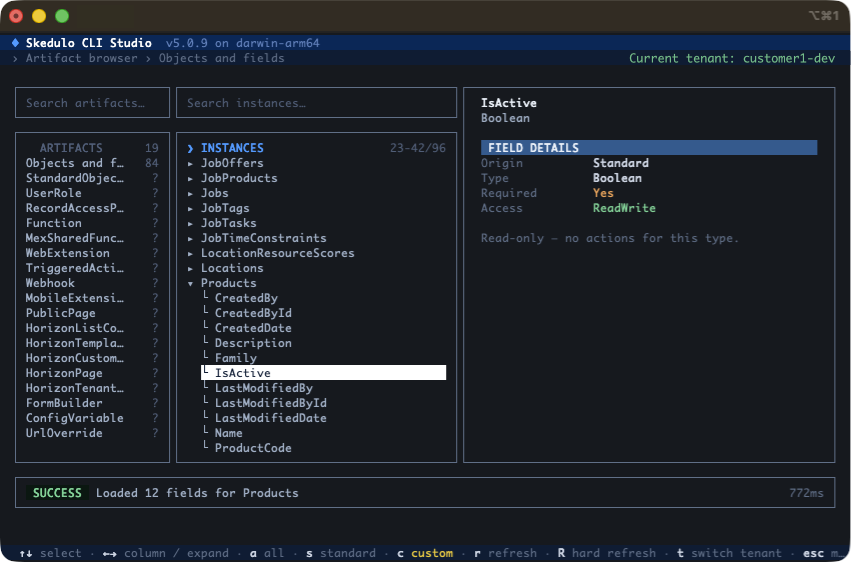Select the HorizonCustom artifact type
The height and width of the screenshot is (563, 853).
tap(92, 358)
